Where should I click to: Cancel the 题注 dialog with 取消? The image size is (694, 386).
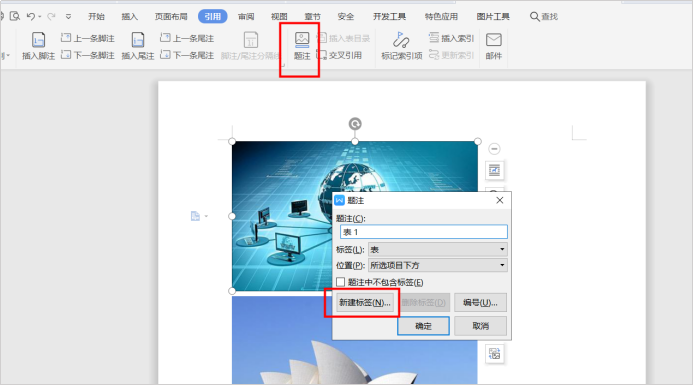coord(480,326)
